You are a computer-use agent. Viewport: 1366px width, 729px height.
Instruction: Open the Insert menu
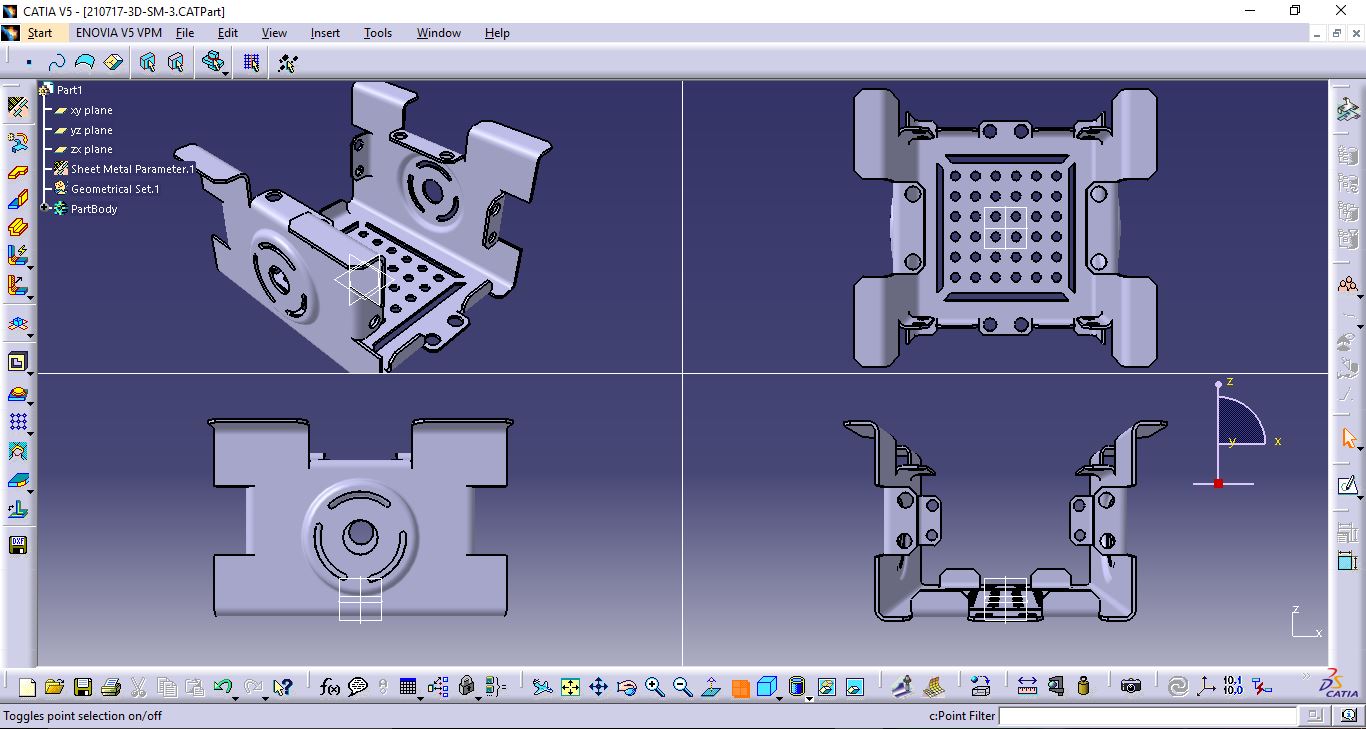click(325, 33)
